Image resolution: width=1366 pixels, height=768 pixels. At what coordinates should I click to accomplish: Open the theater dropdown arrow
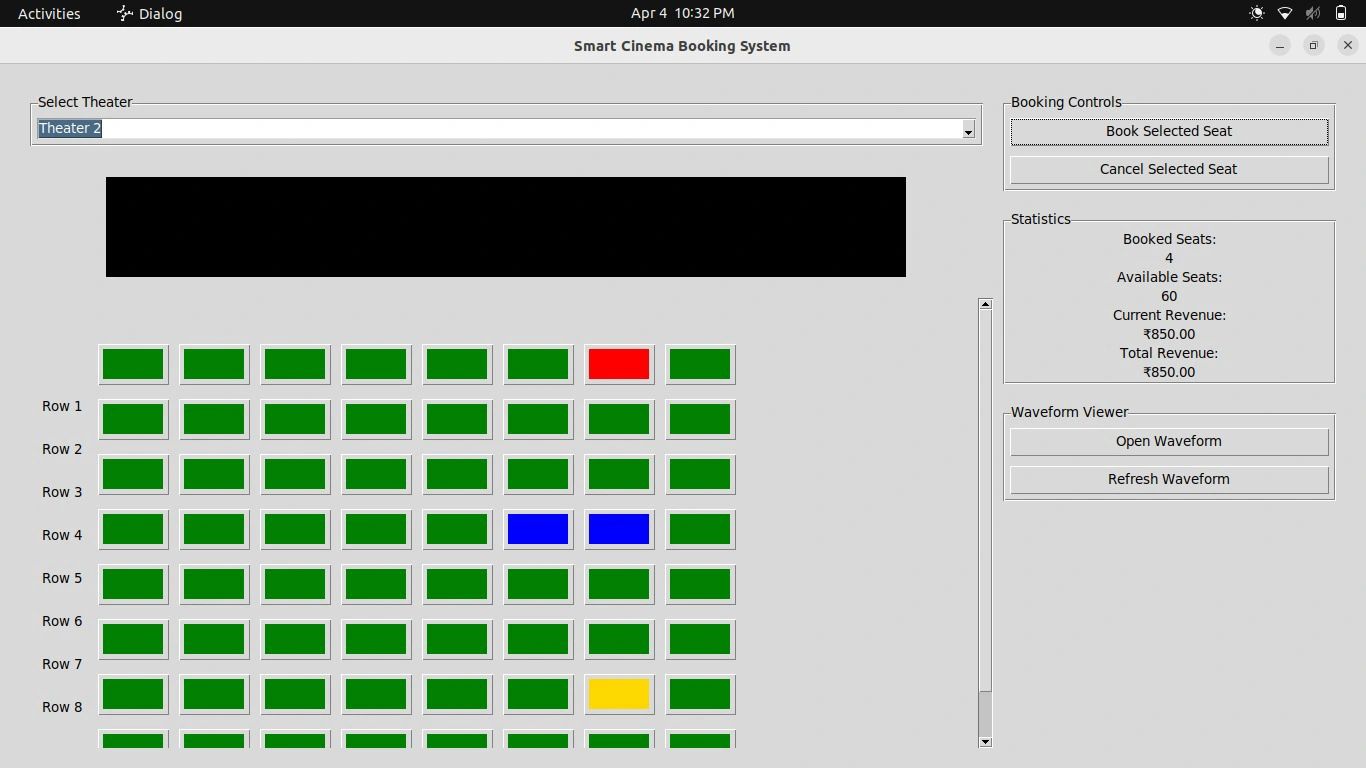pyautogui.click(x=968, y=130)
